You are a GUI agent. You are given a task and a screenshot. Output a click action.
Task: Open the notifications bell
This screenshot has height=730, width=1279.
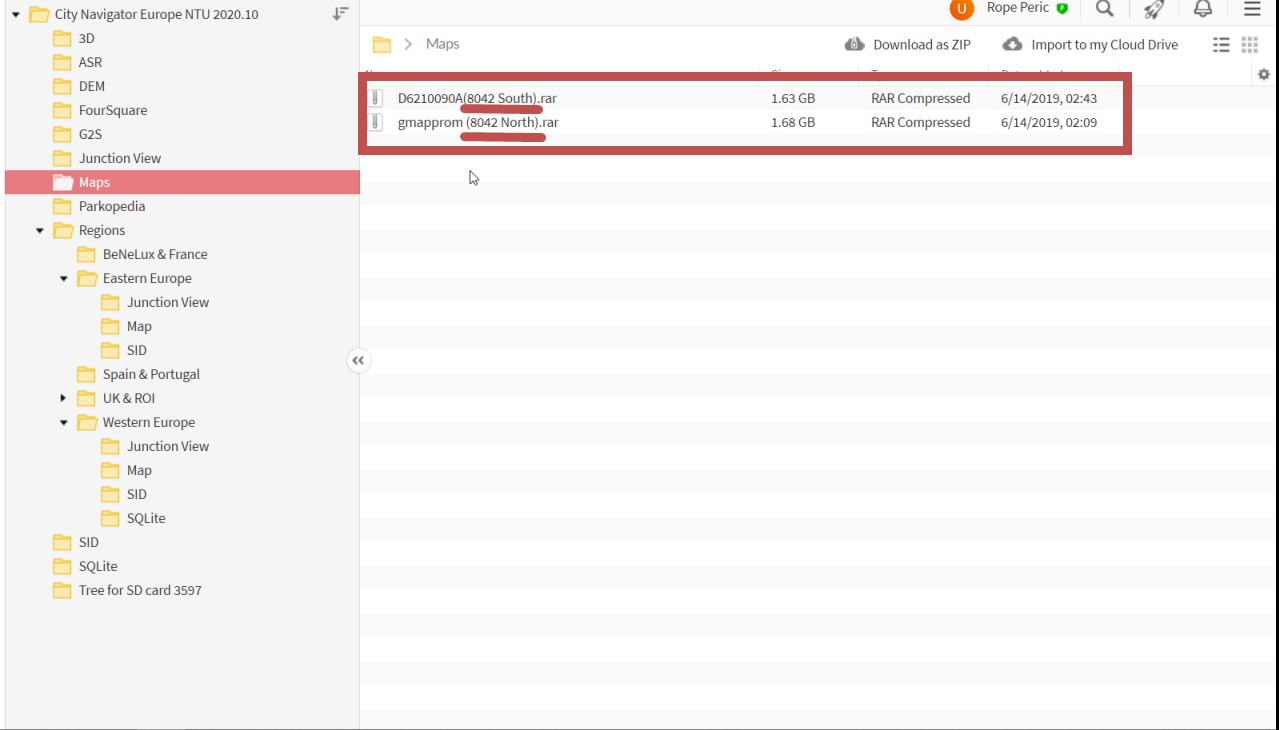pos(1203,9)
